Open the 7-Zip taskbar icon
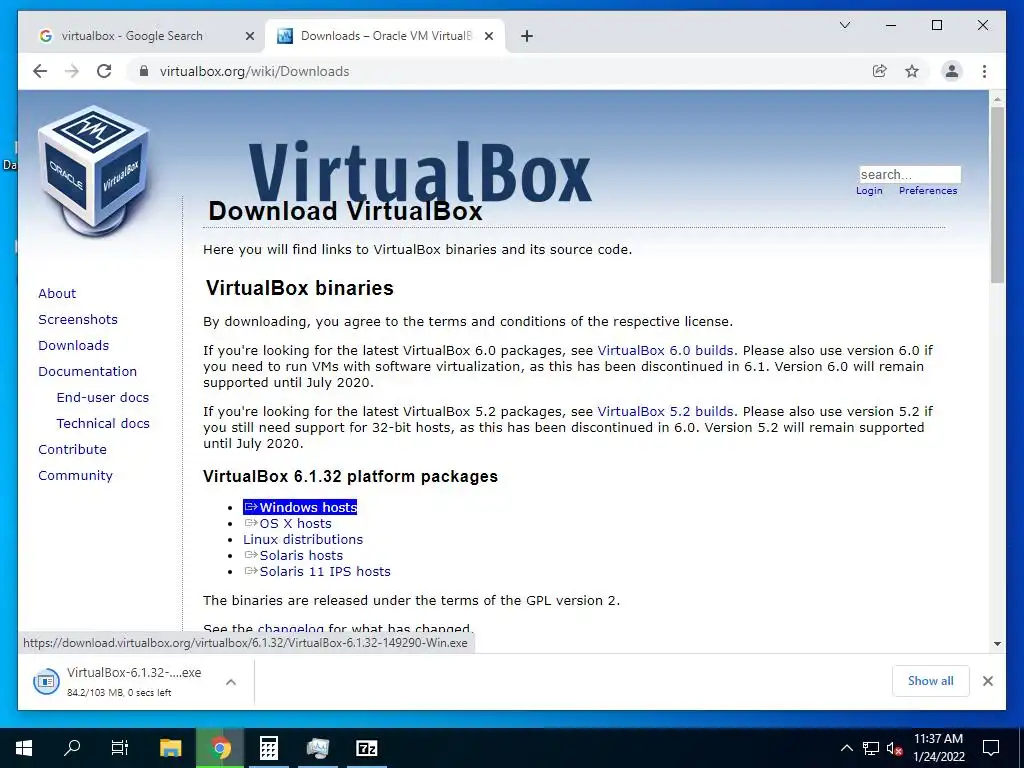The width and height of the screenshot is (1024, 768). click(366, 748)
